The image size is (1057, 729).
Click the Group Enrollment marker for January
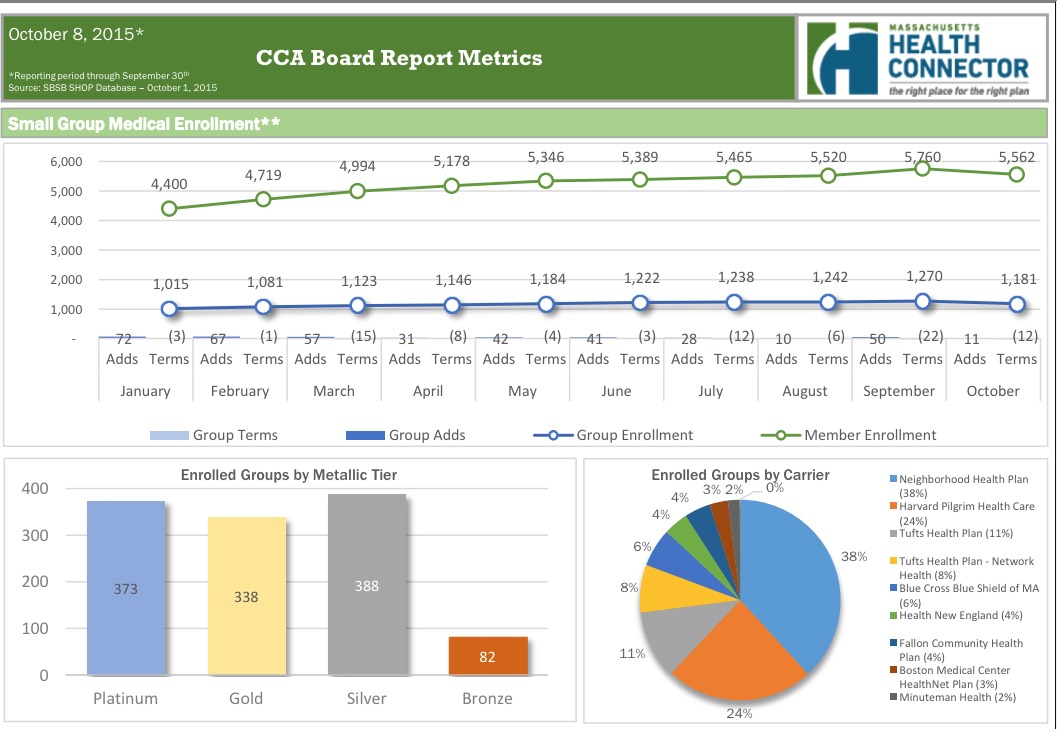tap(169, 309)
